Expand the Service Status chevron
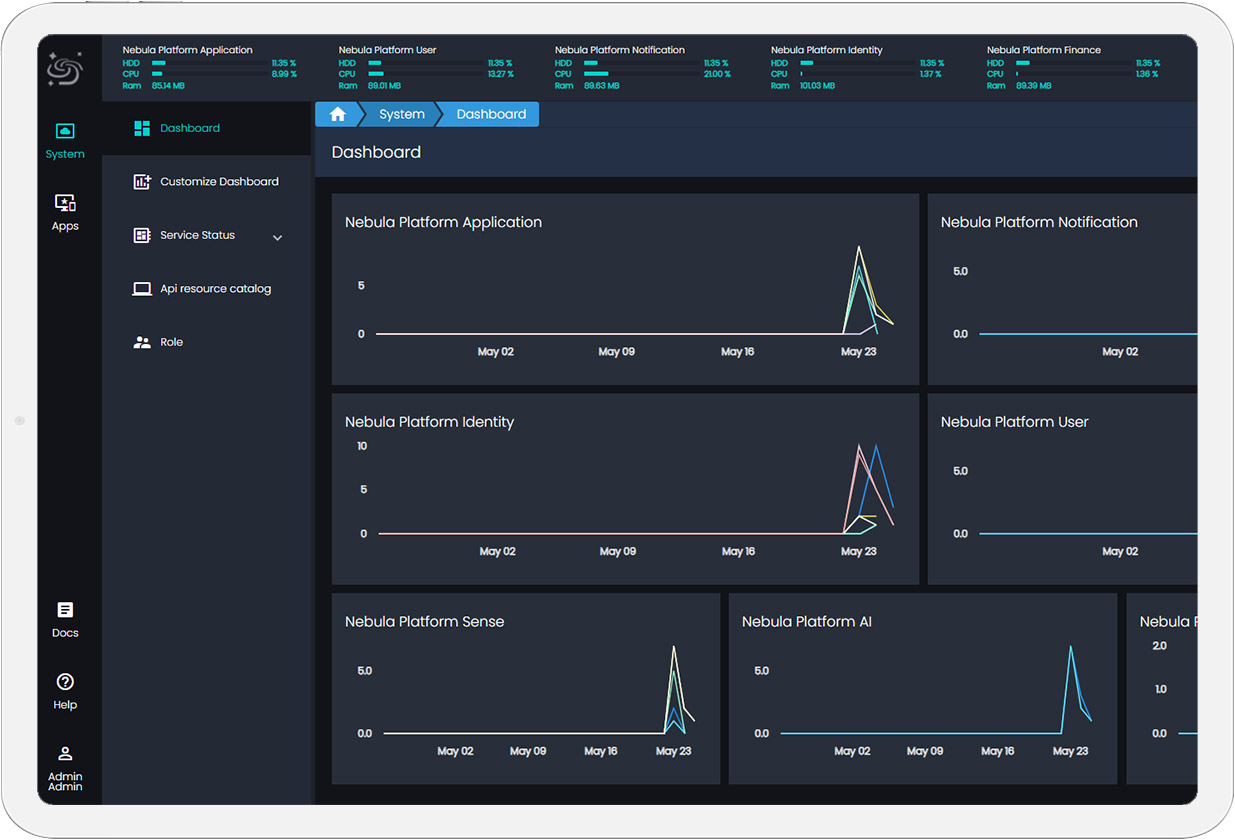Viewport: 1235px width, 840px height. [x=278, y=237]
